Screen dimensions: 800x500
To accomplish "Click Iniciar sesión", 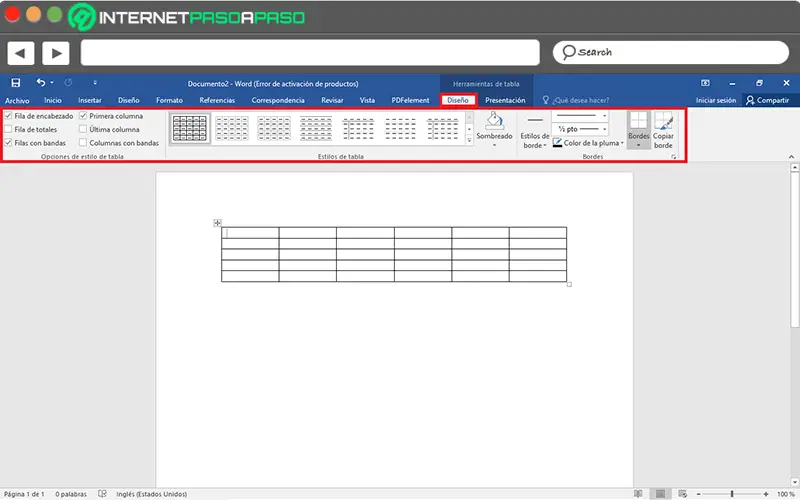I will (716, 101).
